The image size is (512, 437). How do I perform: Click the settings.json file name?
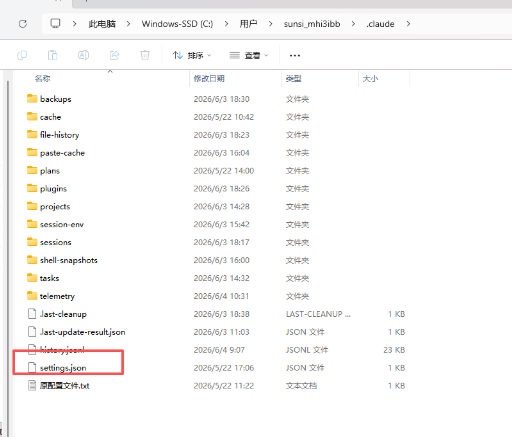pyautogui.click(x=63, y=368)
